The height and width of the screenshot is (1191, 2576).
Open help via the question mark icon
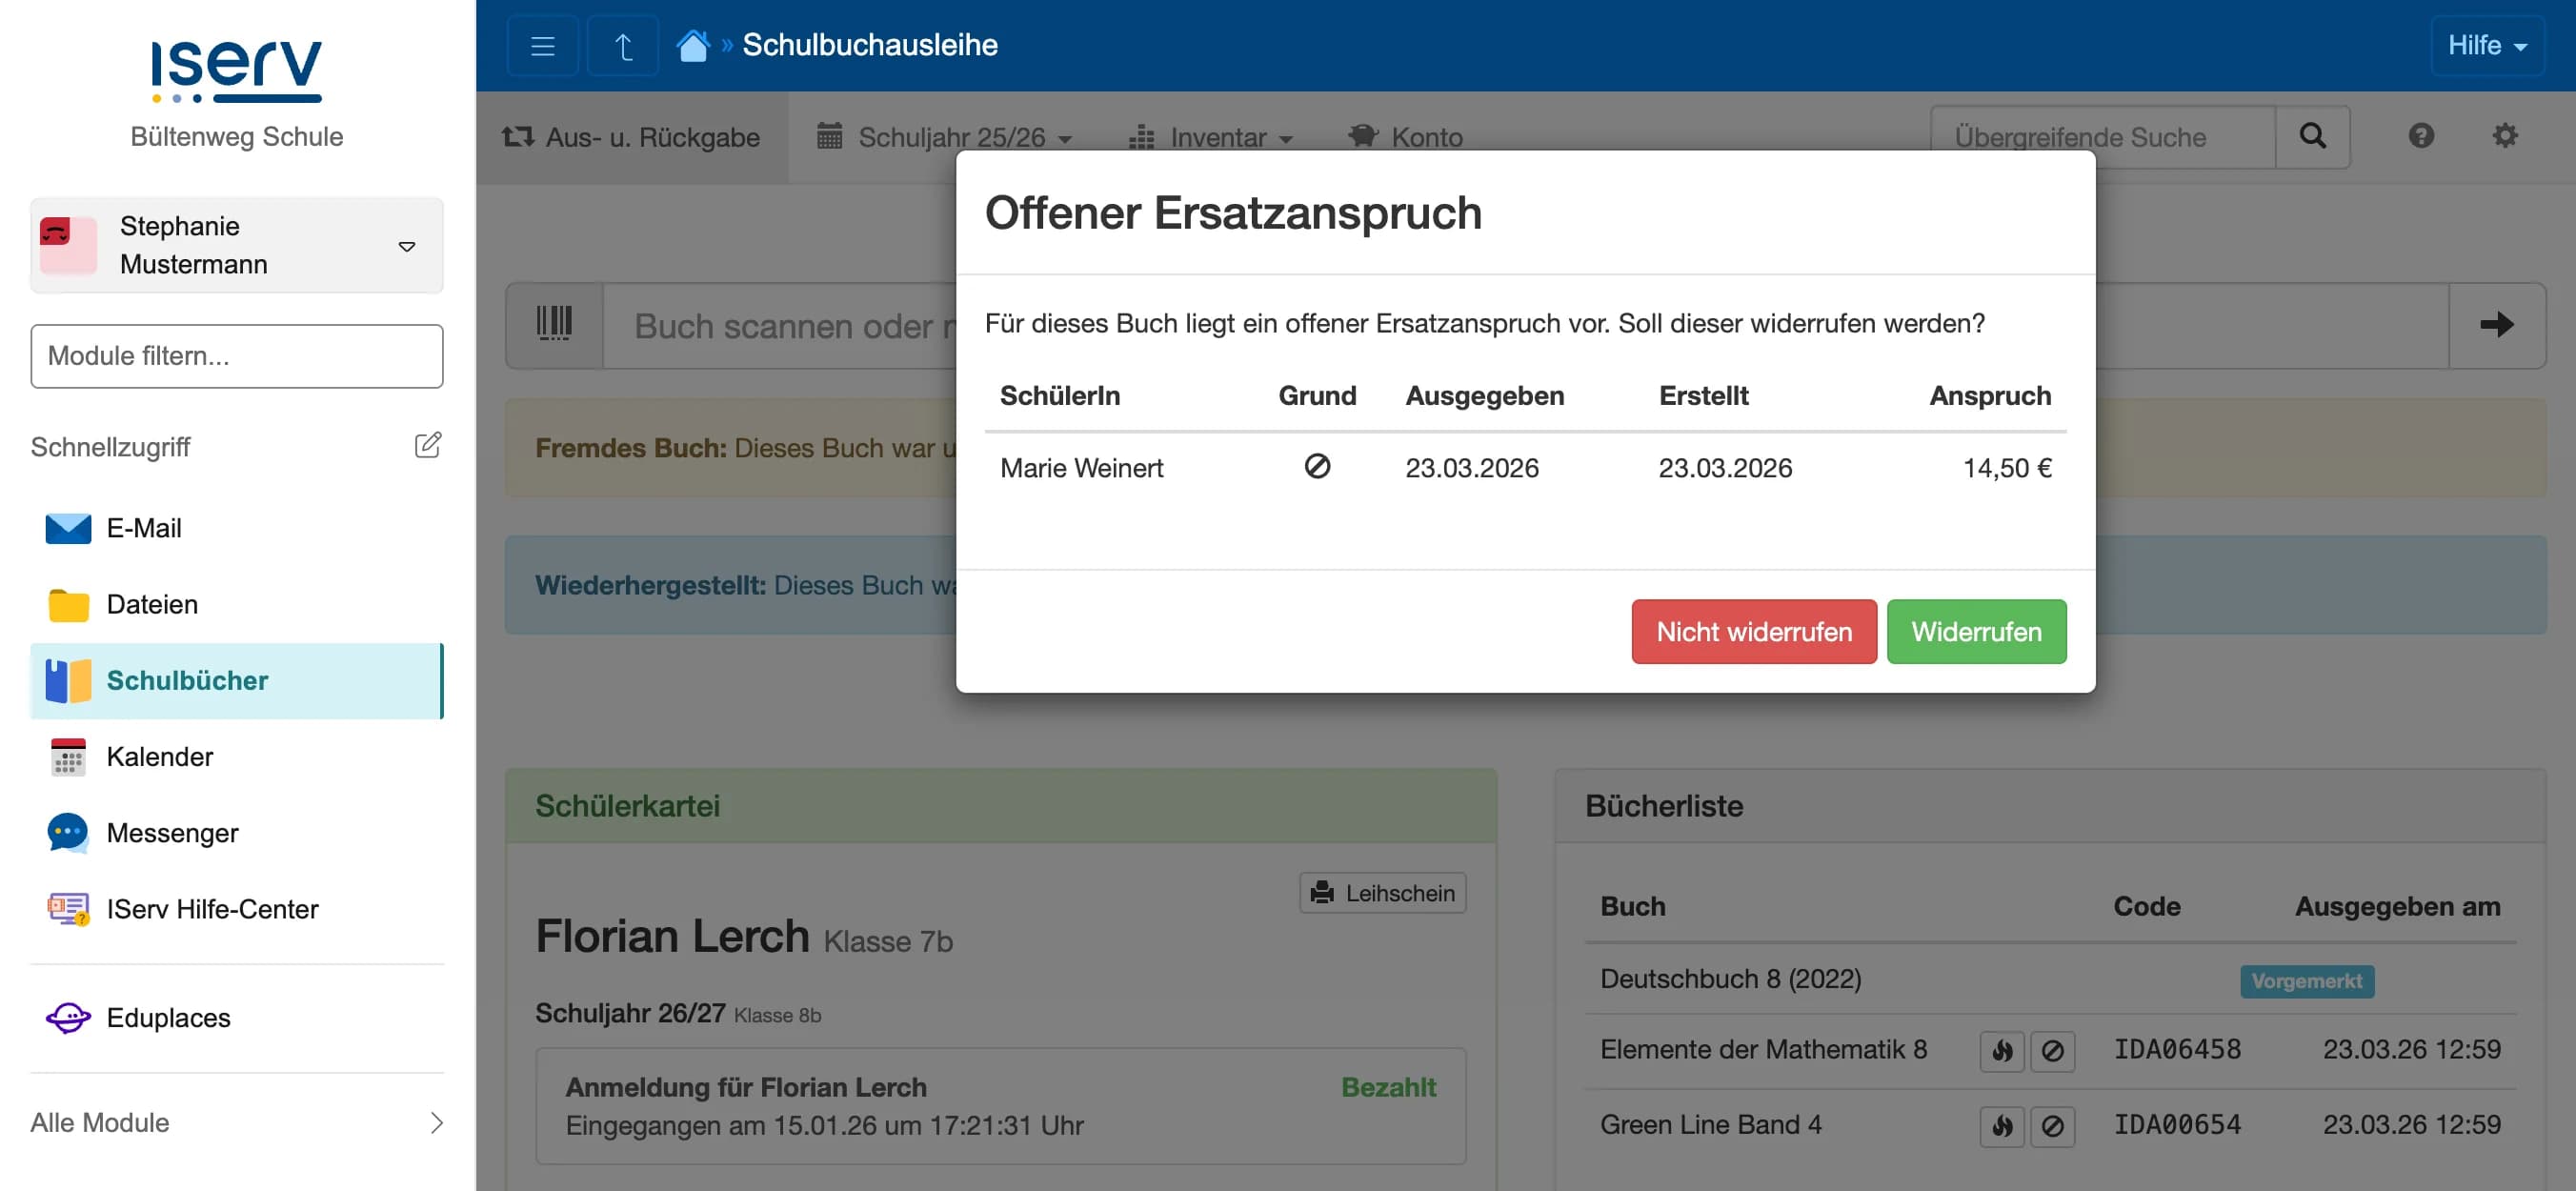(x=2420, y=137)
